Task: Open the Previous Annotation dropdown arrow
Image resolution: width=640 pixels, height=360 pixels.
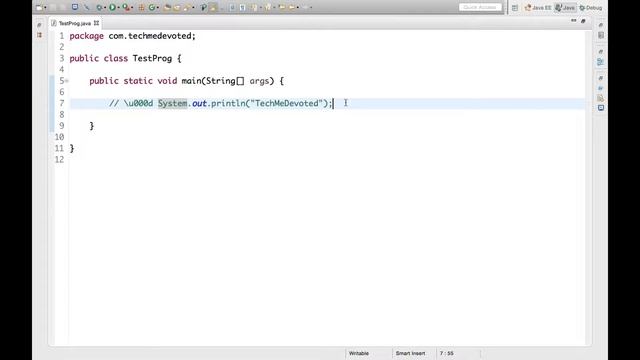Action: [274, 7]
